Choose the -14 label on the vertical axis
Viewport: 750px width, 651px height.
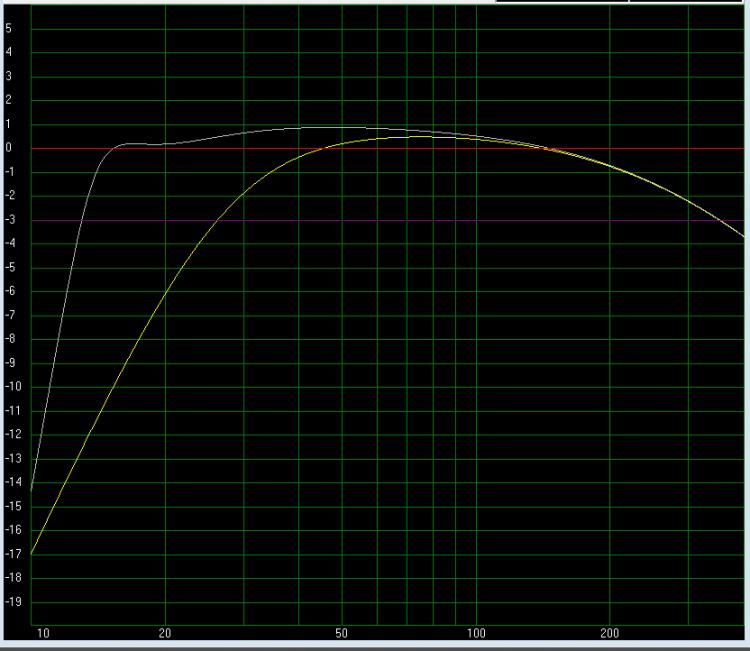tap(13, 482)
